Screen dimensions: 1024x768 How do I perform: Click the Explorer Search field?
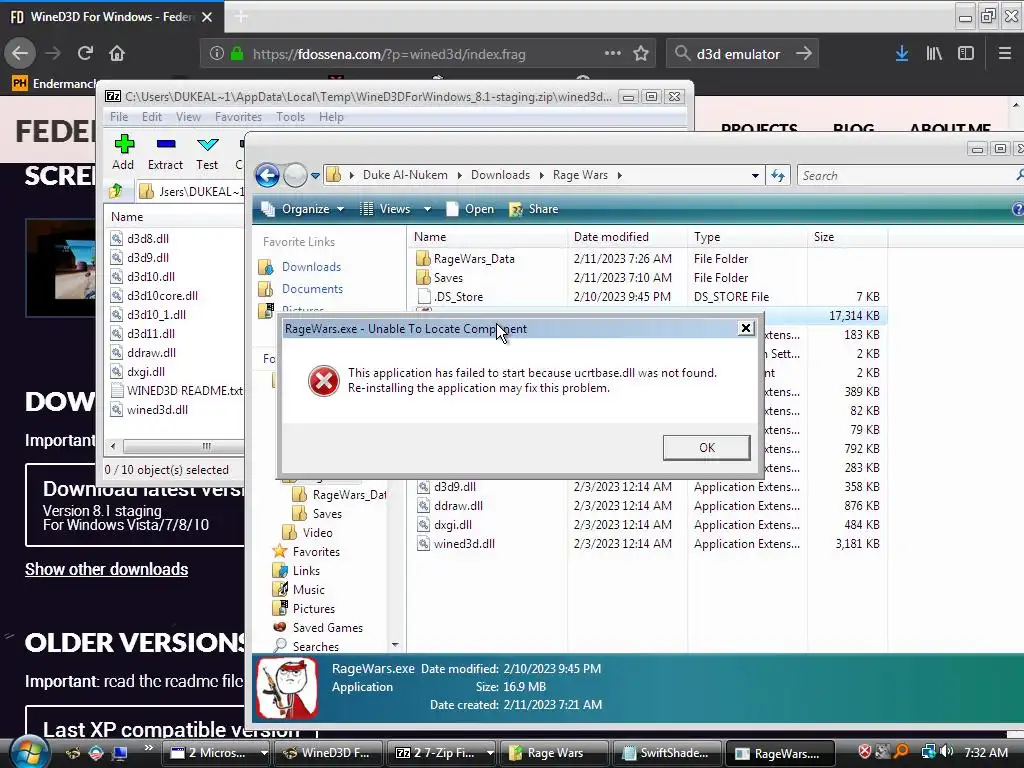(908, 176)
